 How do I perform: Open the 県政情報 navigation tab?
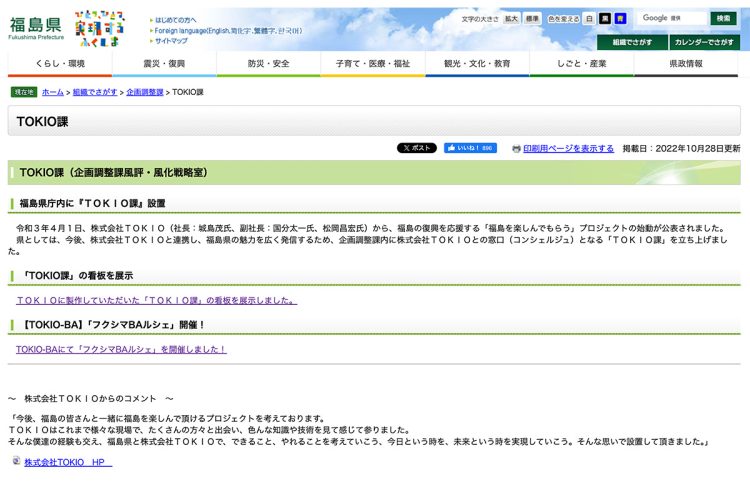coord(686,64)
